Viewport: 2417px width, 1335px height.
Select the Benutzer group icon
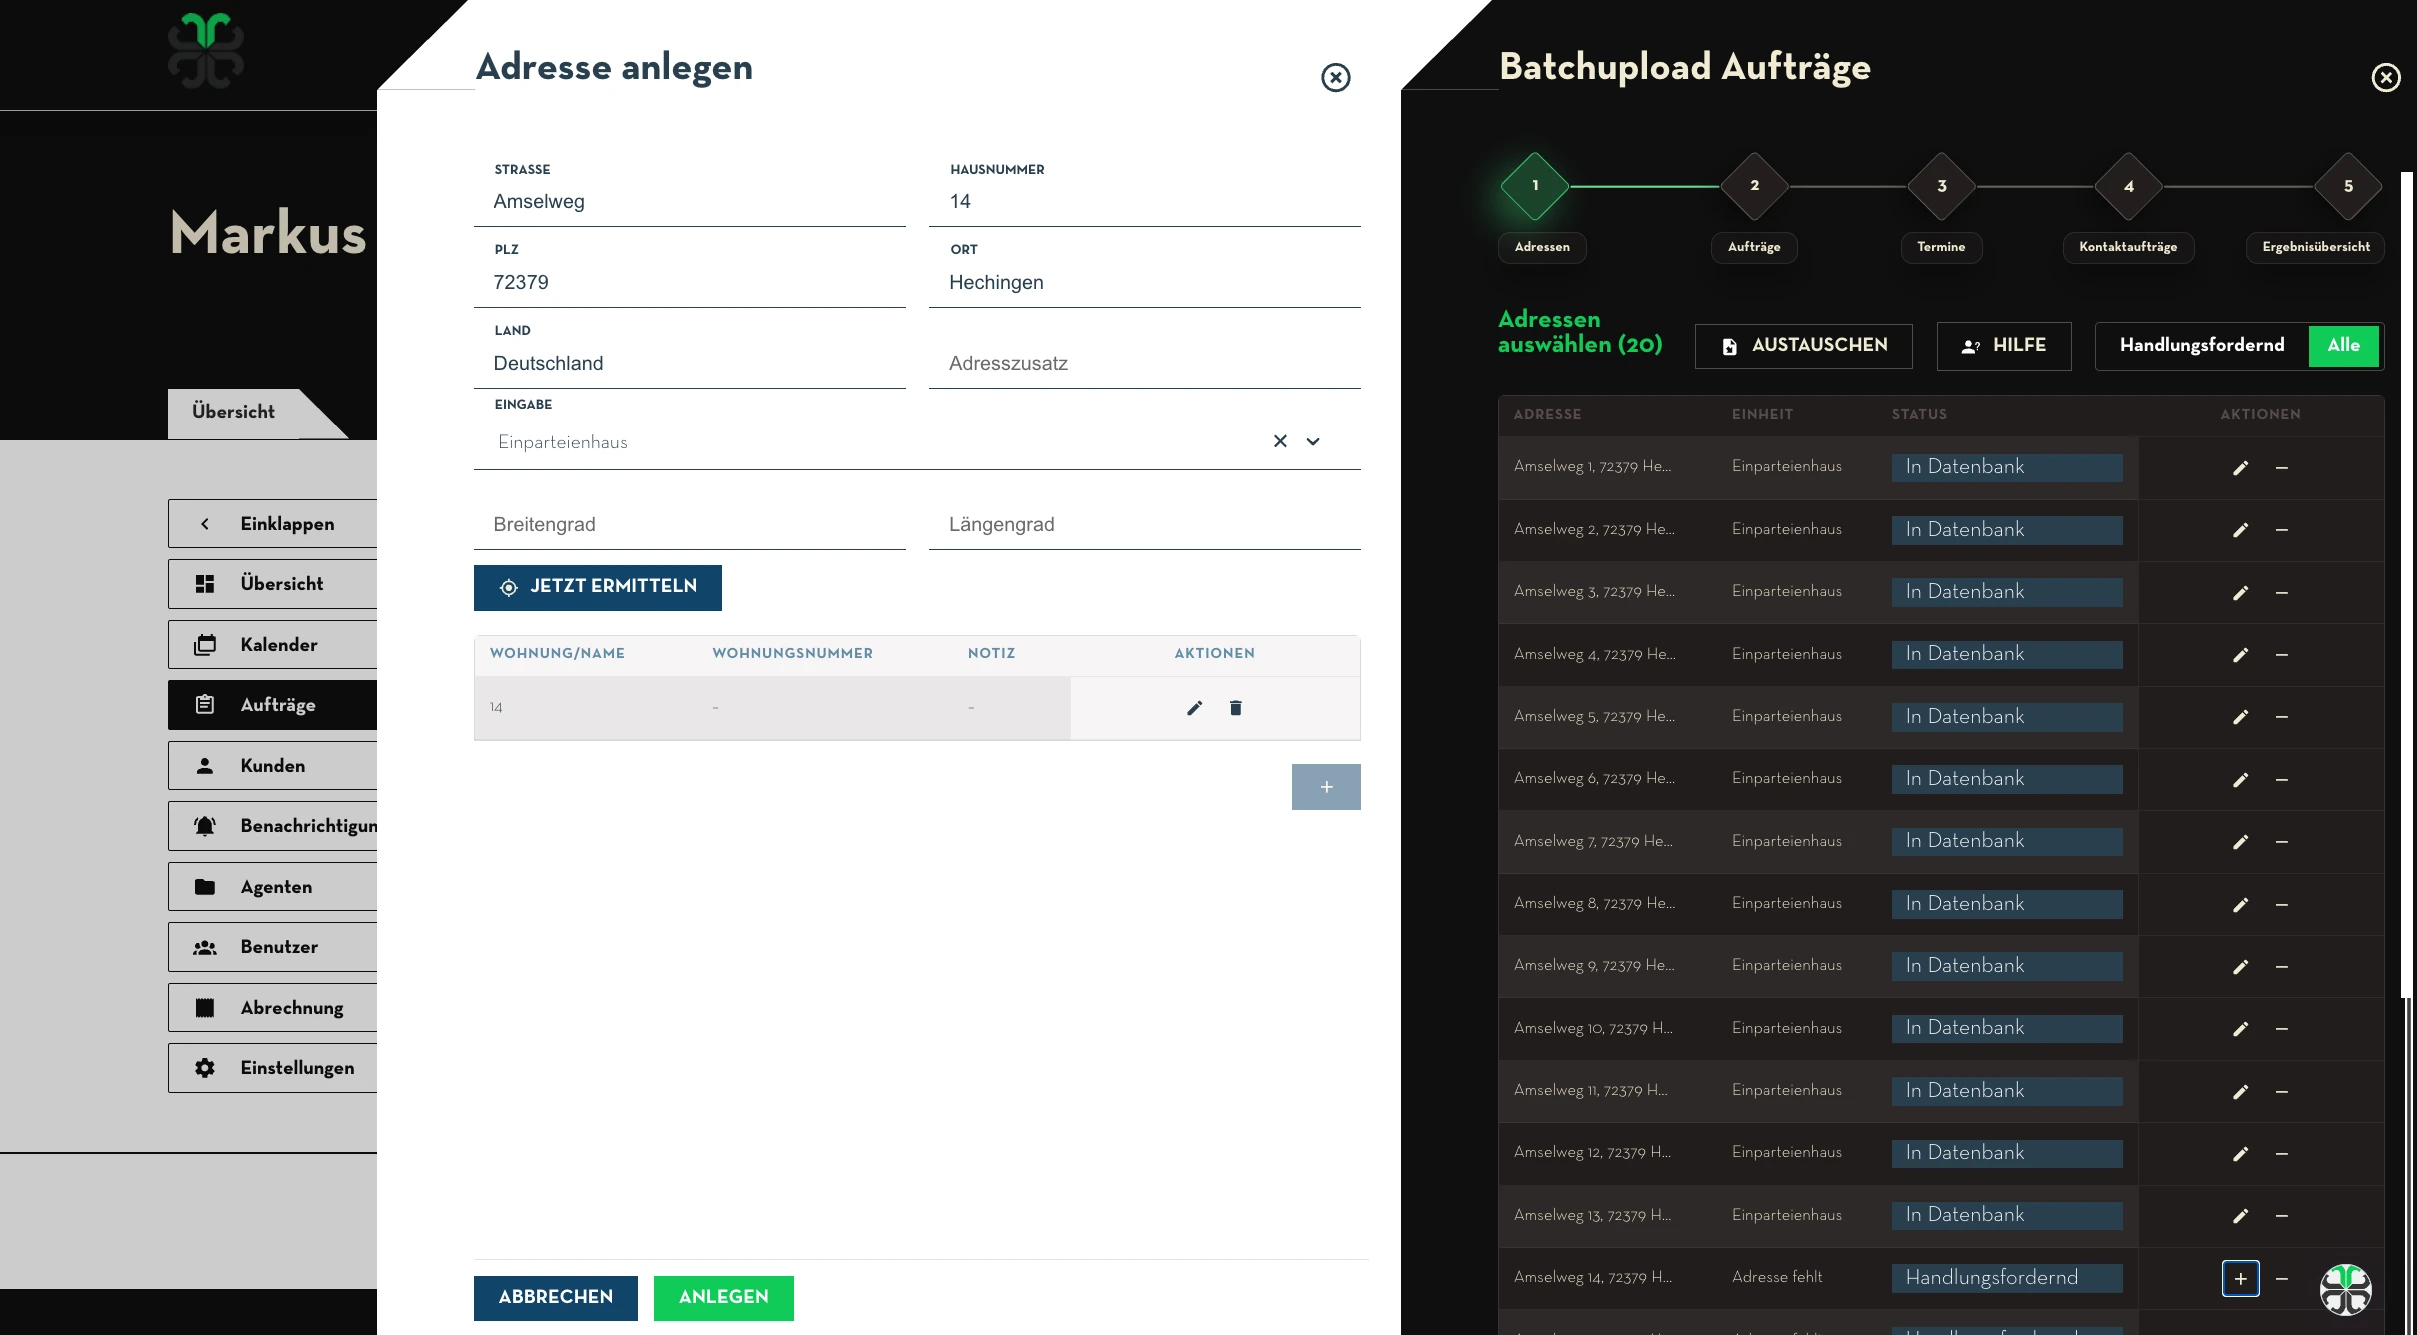click(205, 947)
